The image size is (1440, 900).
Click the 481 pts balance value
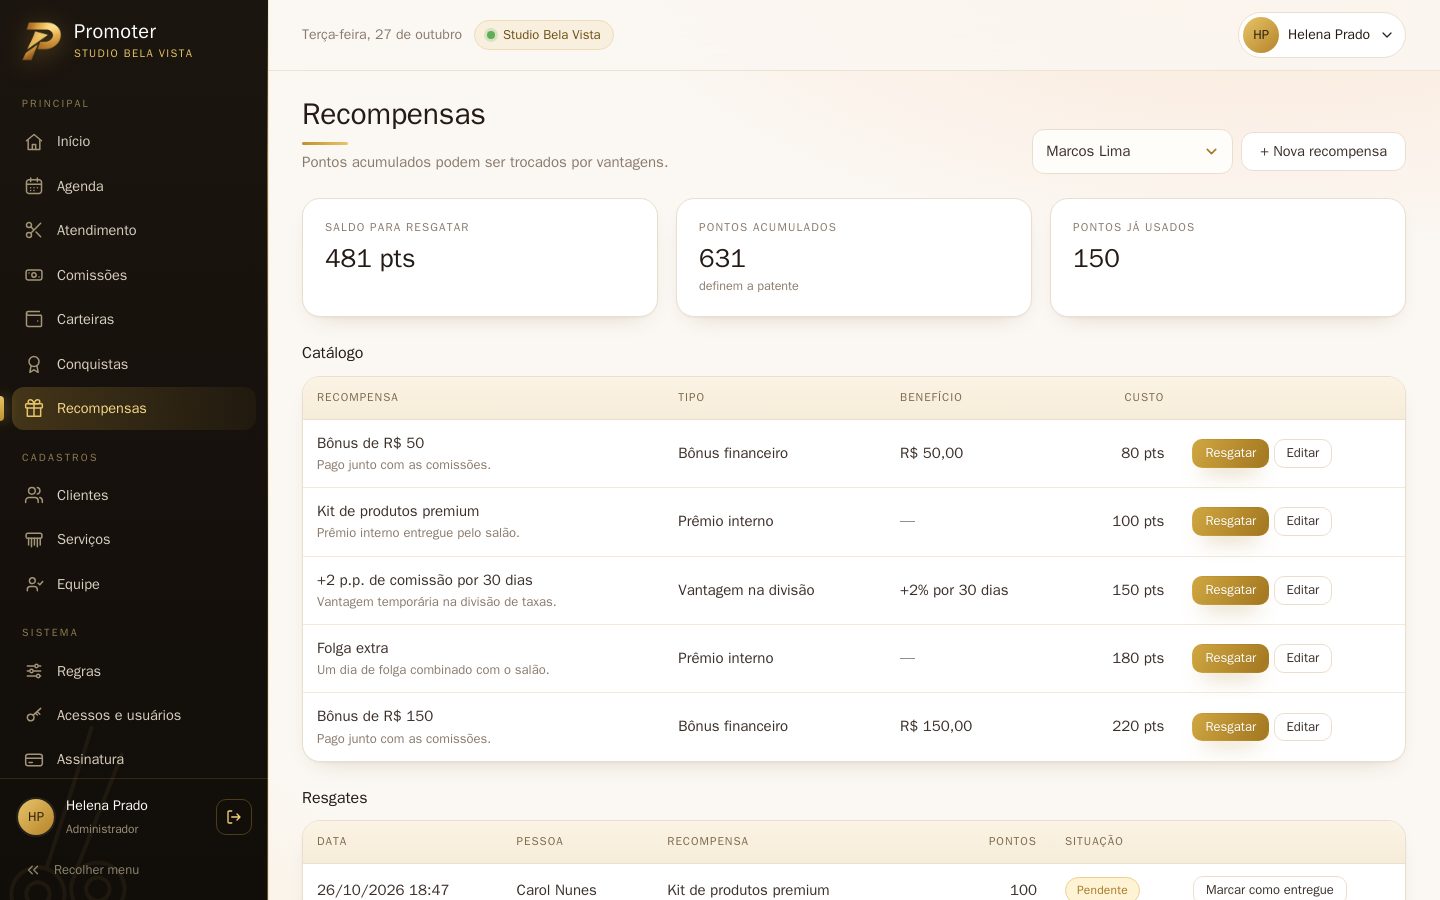point(370,258)
